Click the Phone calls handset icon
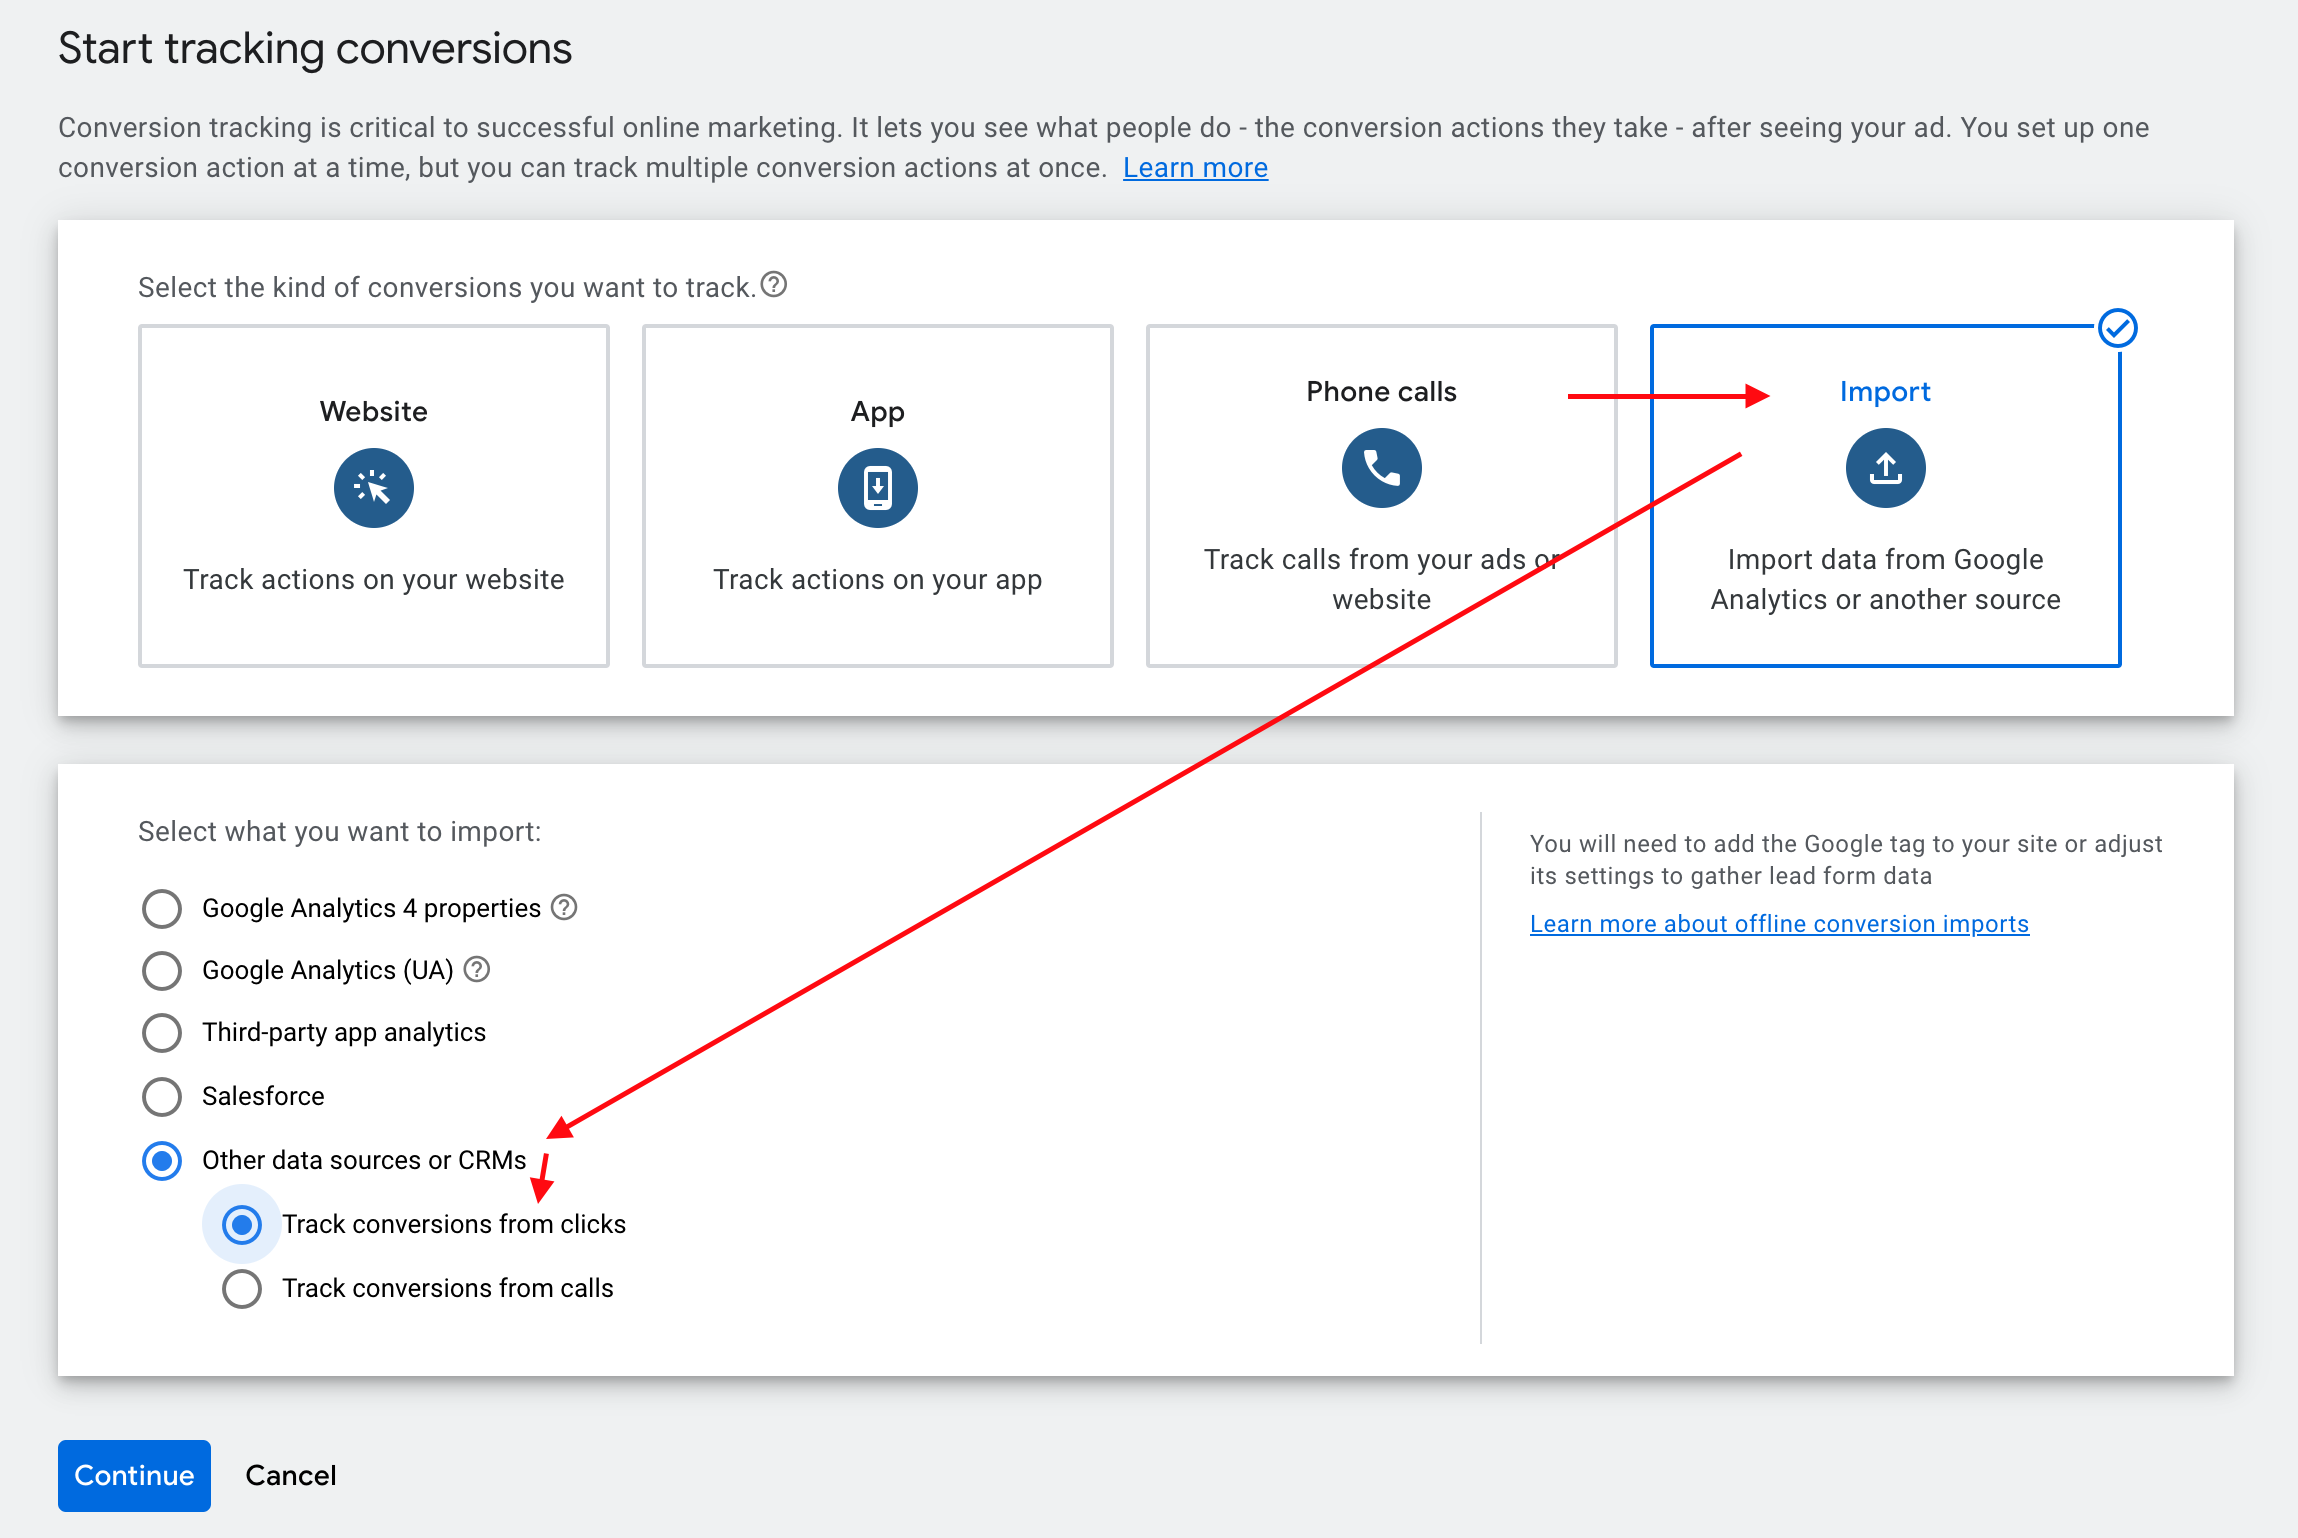Image resolution: width=2298 pixels, height=1538 pixels. 1381,468
